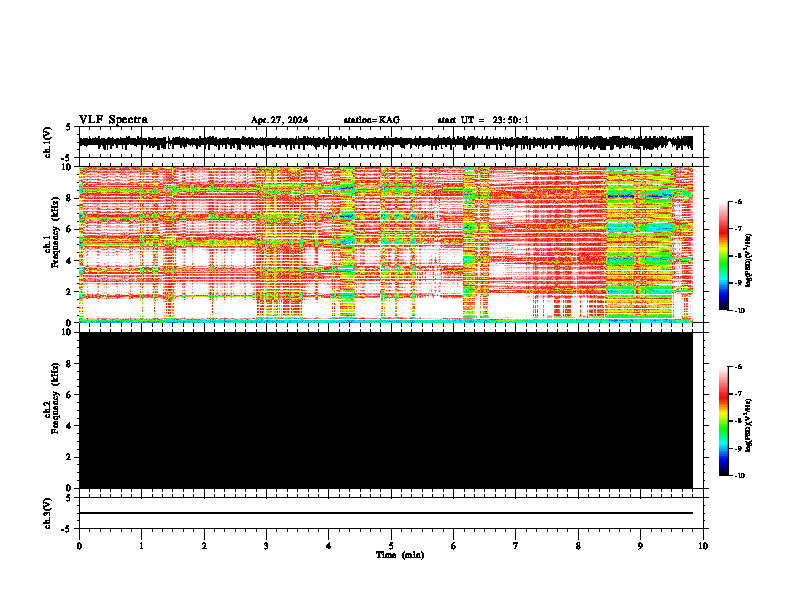Click the "start UT = 23:50: 1" text
Viewport: 792px width, 612px height.
tap(483, 120)
